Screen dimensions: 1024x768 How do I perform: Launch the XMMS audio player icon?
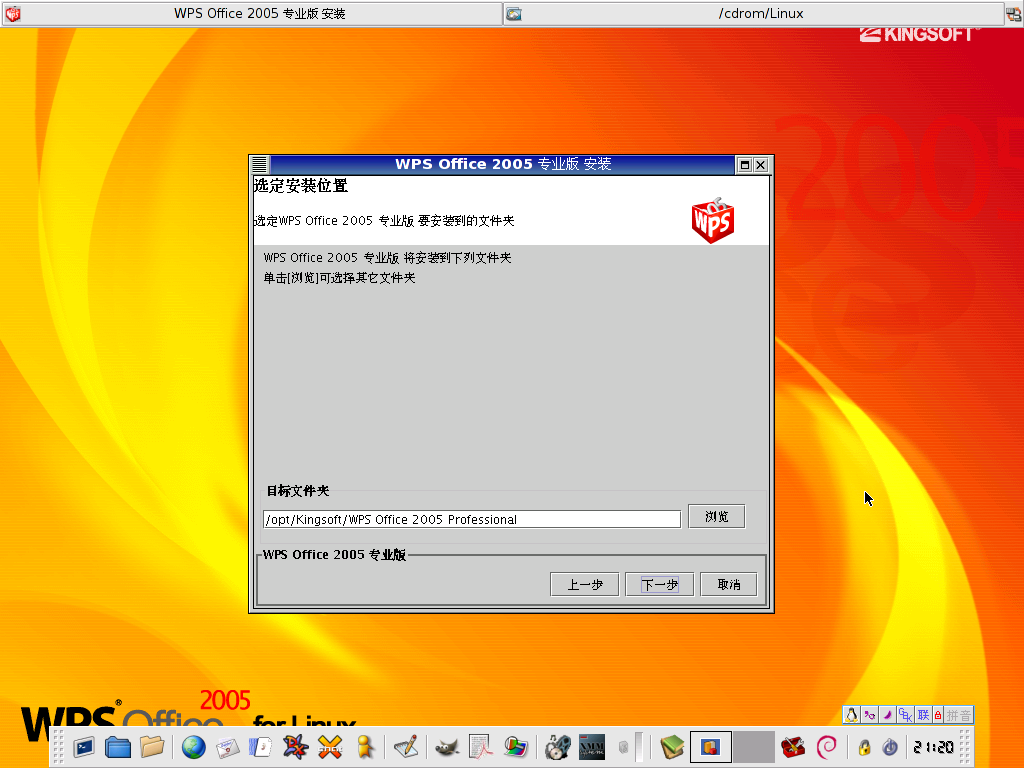tap(592, 746)
